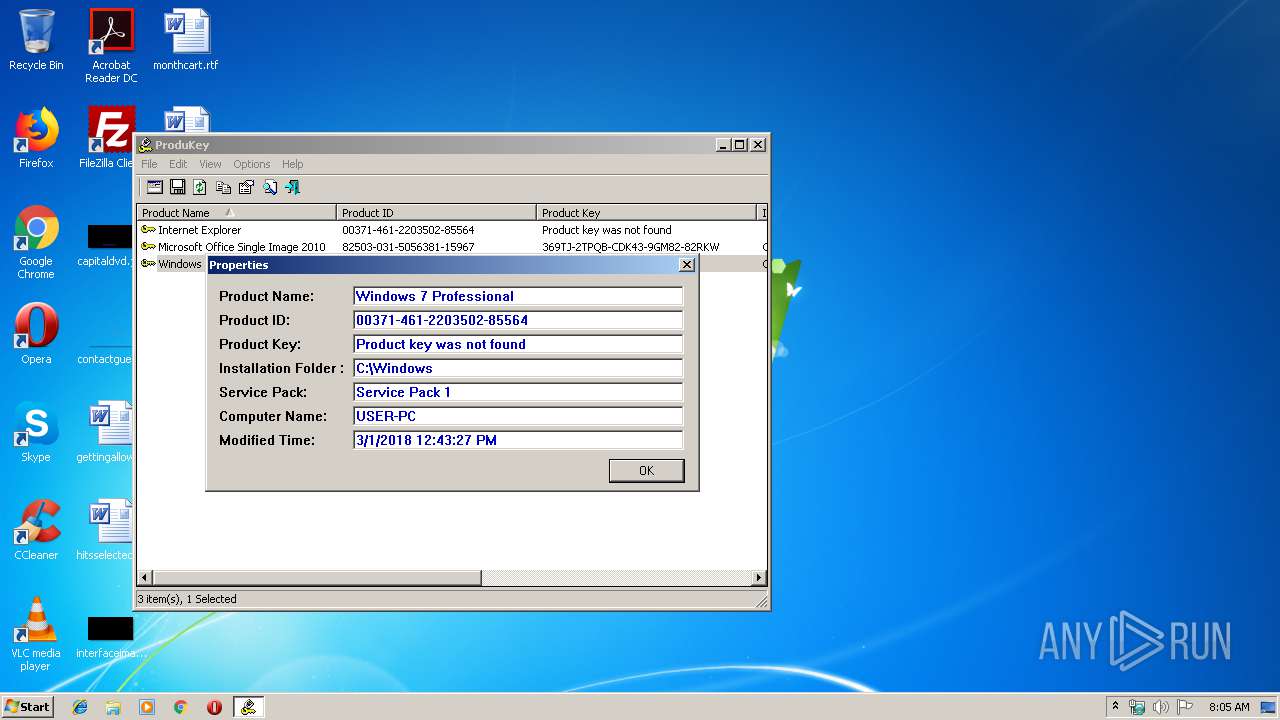The height and width of the screenshot is (720, 1280).
Task: Sort by the Product Name column header
Action: pos(237,213)
